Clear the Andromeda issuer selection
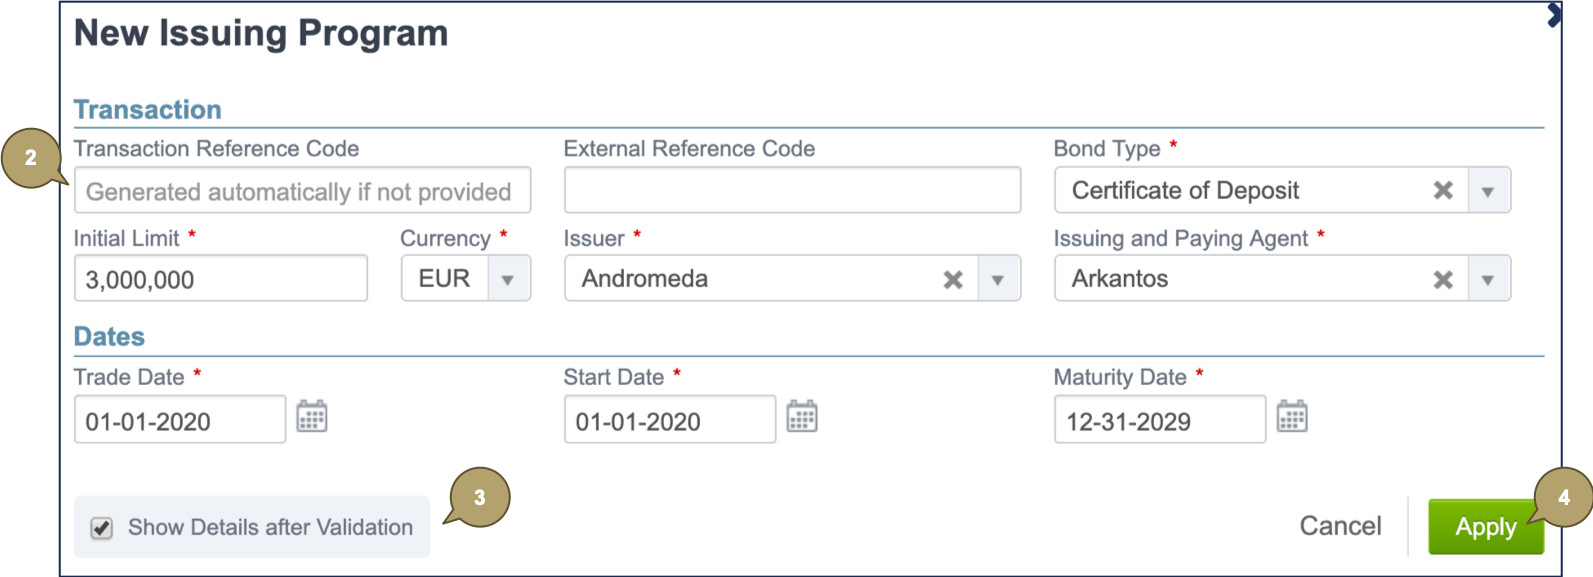Image resolution: width=1593 pixels, height=577 pixels. click(x=953, y=279)
